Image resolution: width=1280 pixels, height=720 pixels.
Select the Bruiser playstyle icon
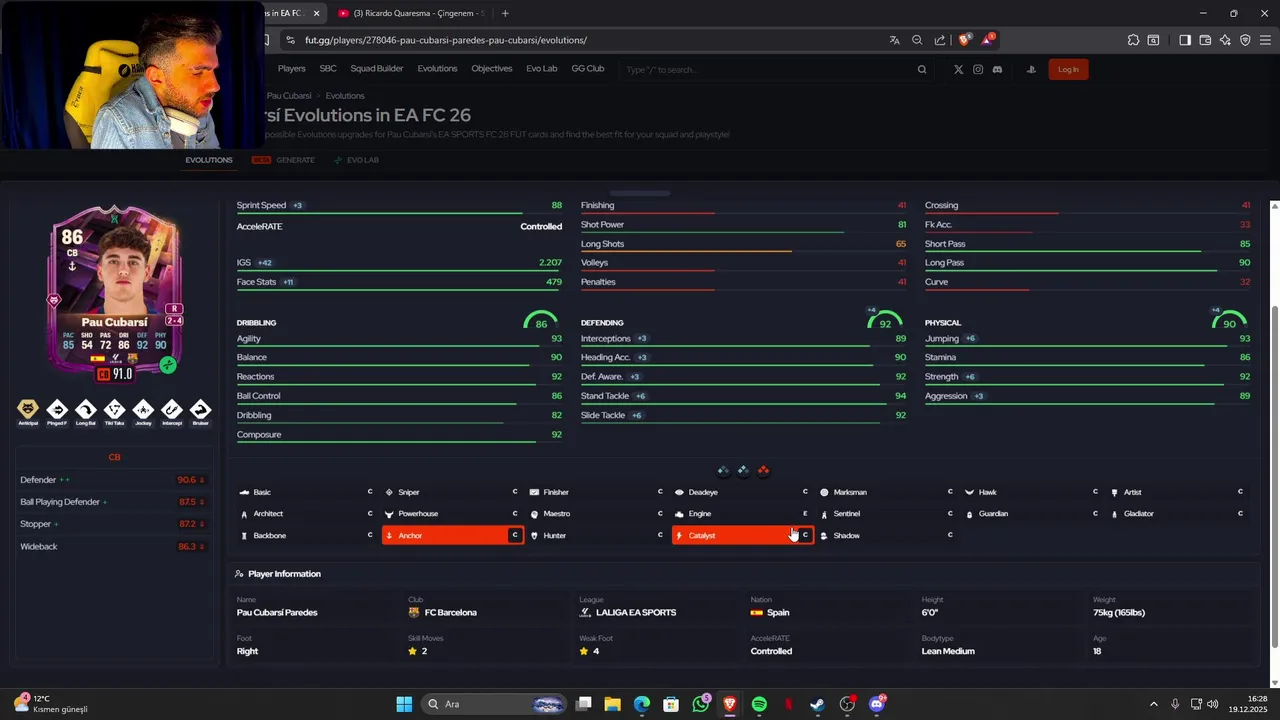(201, 409)
